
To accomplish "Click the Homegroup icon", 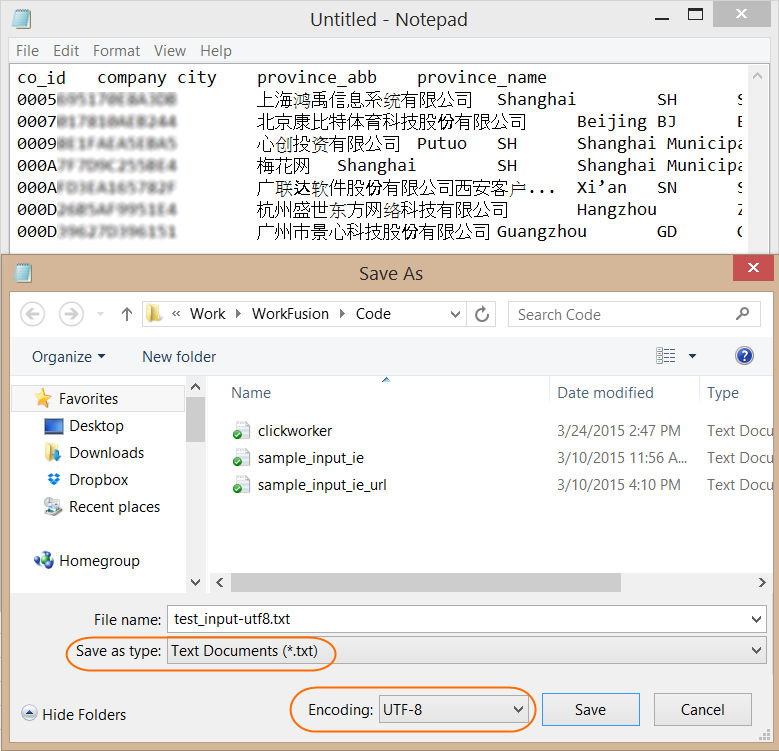I will [x=44, y=560].
